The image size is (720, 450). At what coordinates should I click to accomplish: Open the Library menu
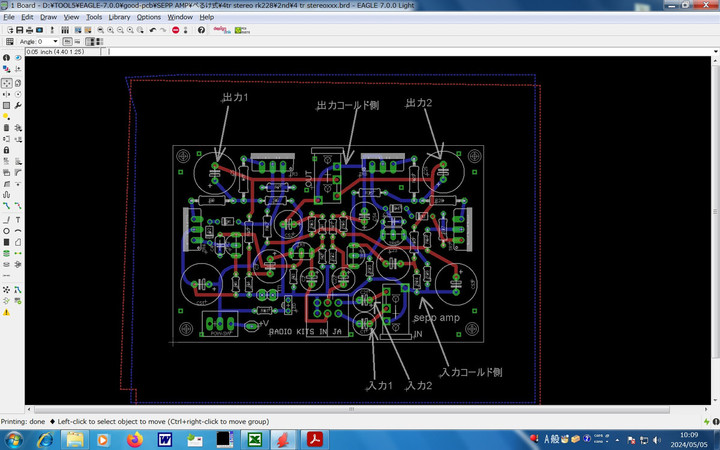click(119, 17)
